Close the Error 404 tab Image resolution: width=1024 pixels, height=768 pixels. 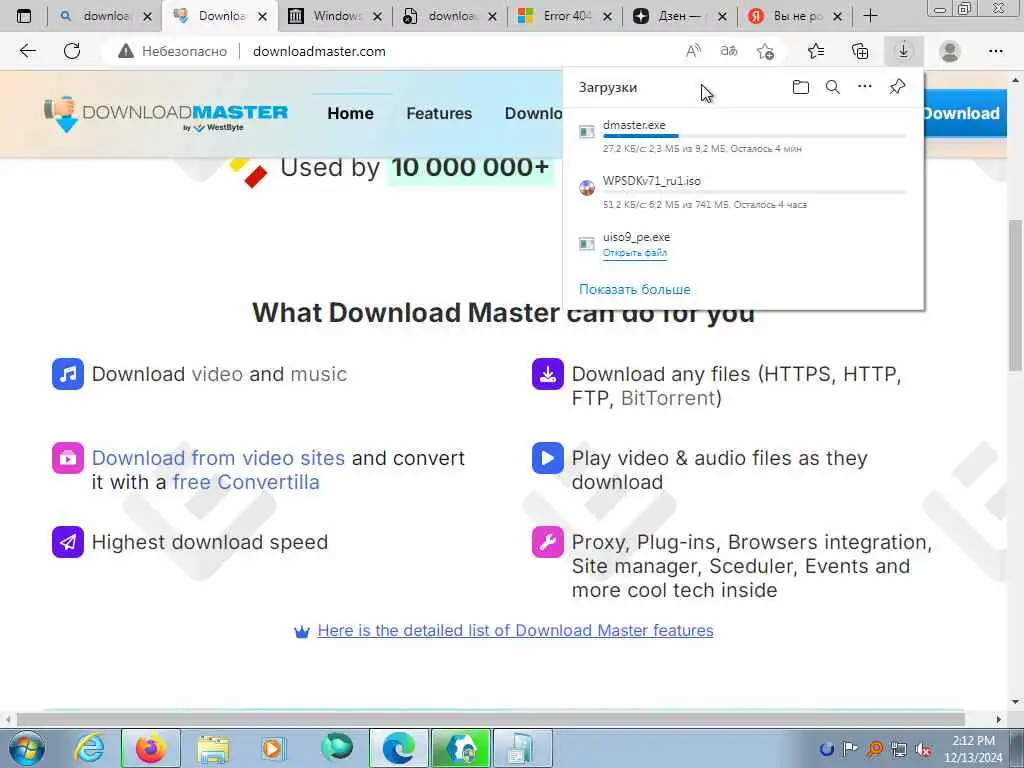click(607, 16)
